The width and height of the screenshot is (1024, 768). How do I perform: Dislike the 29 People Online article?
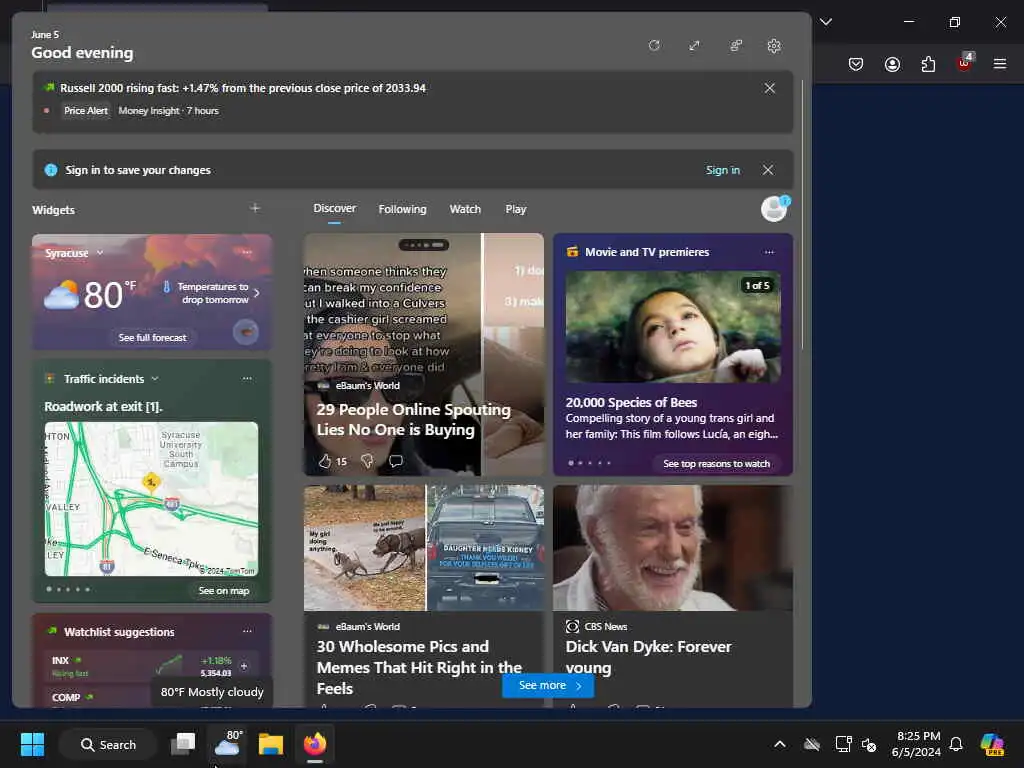tap(368, 461)
